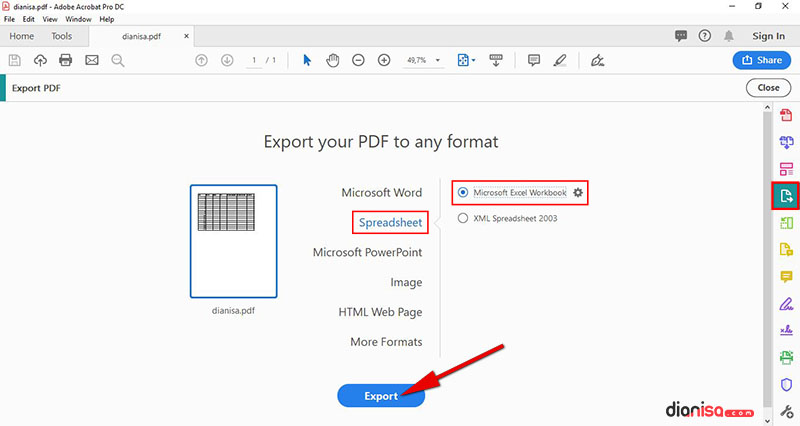Open the Window menu

point(78,19)
